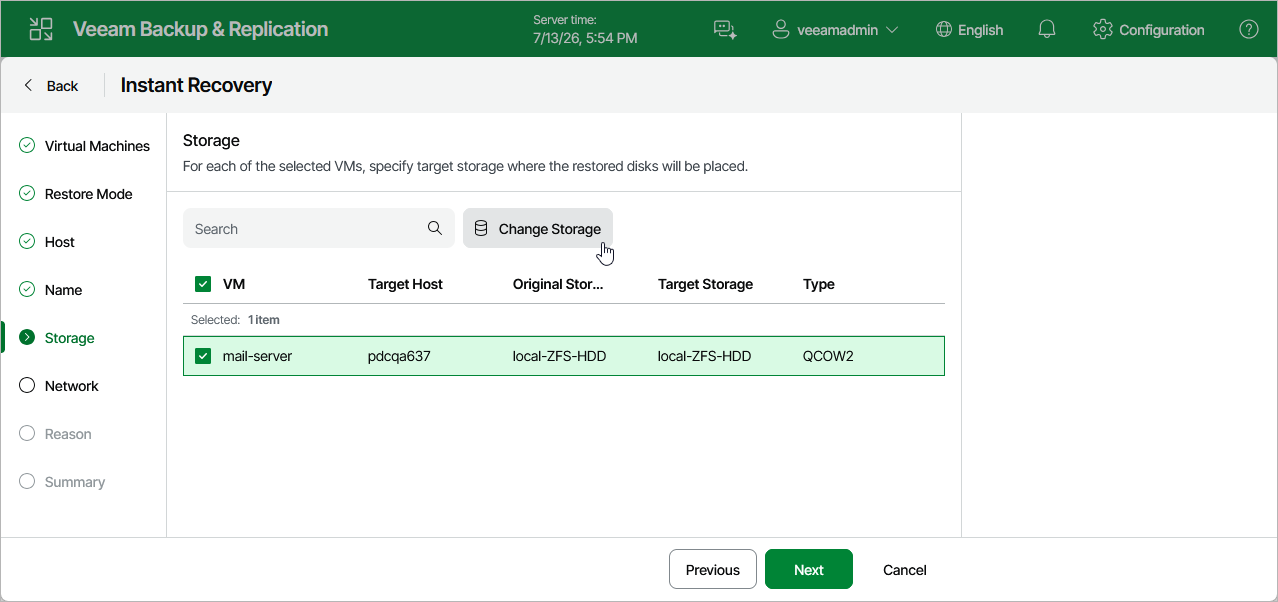Sort by the Target Host column header
This screenshot has width=1278, height=602.
pyautogui.click(x=405, y=284)
